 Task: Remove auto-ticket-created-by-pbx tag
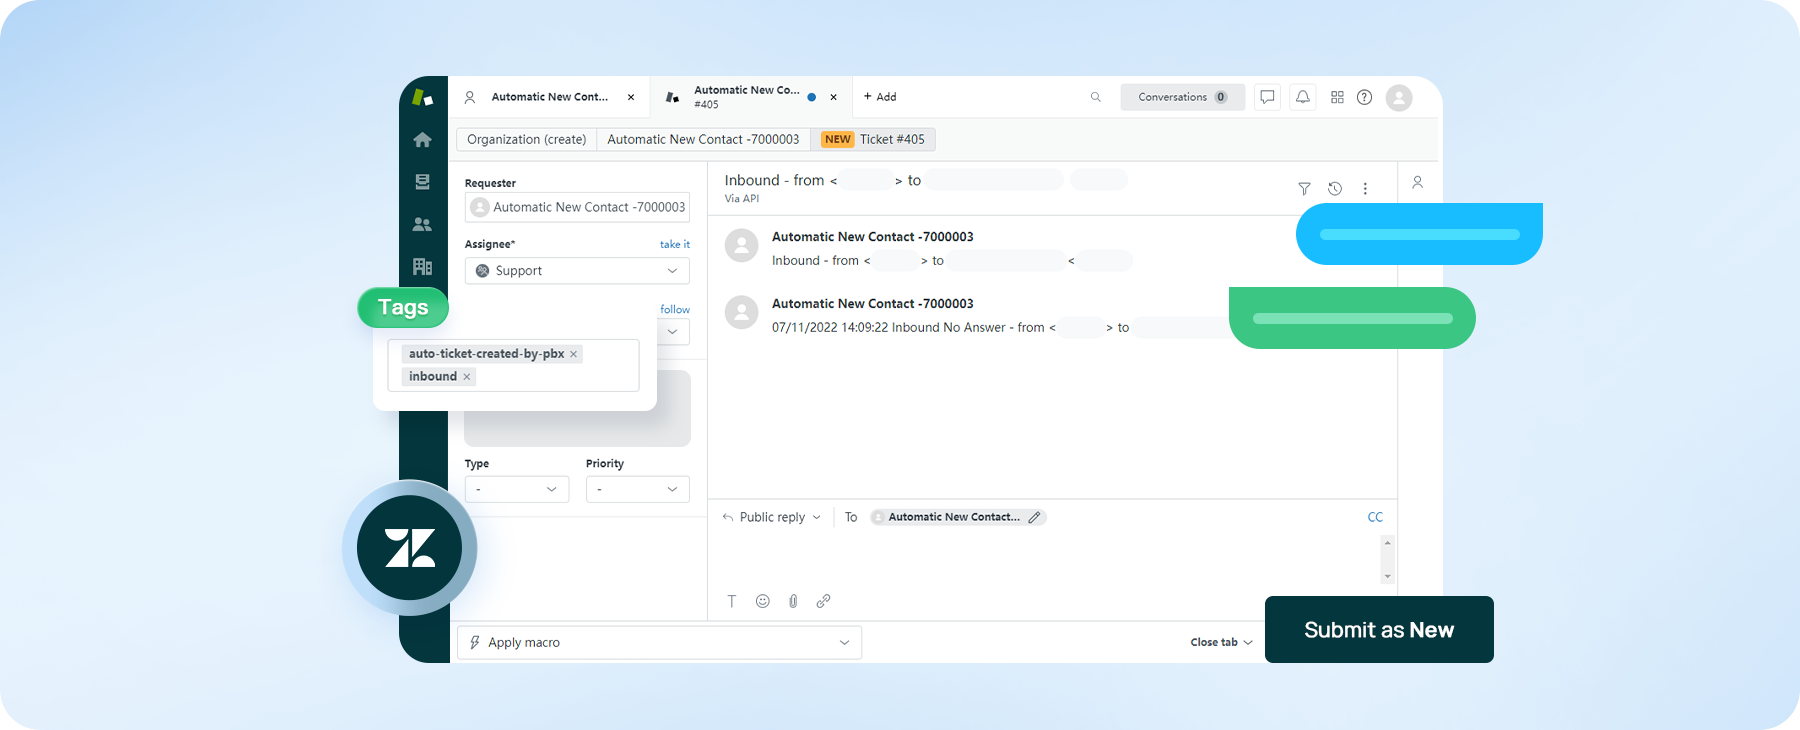point(574,354)
